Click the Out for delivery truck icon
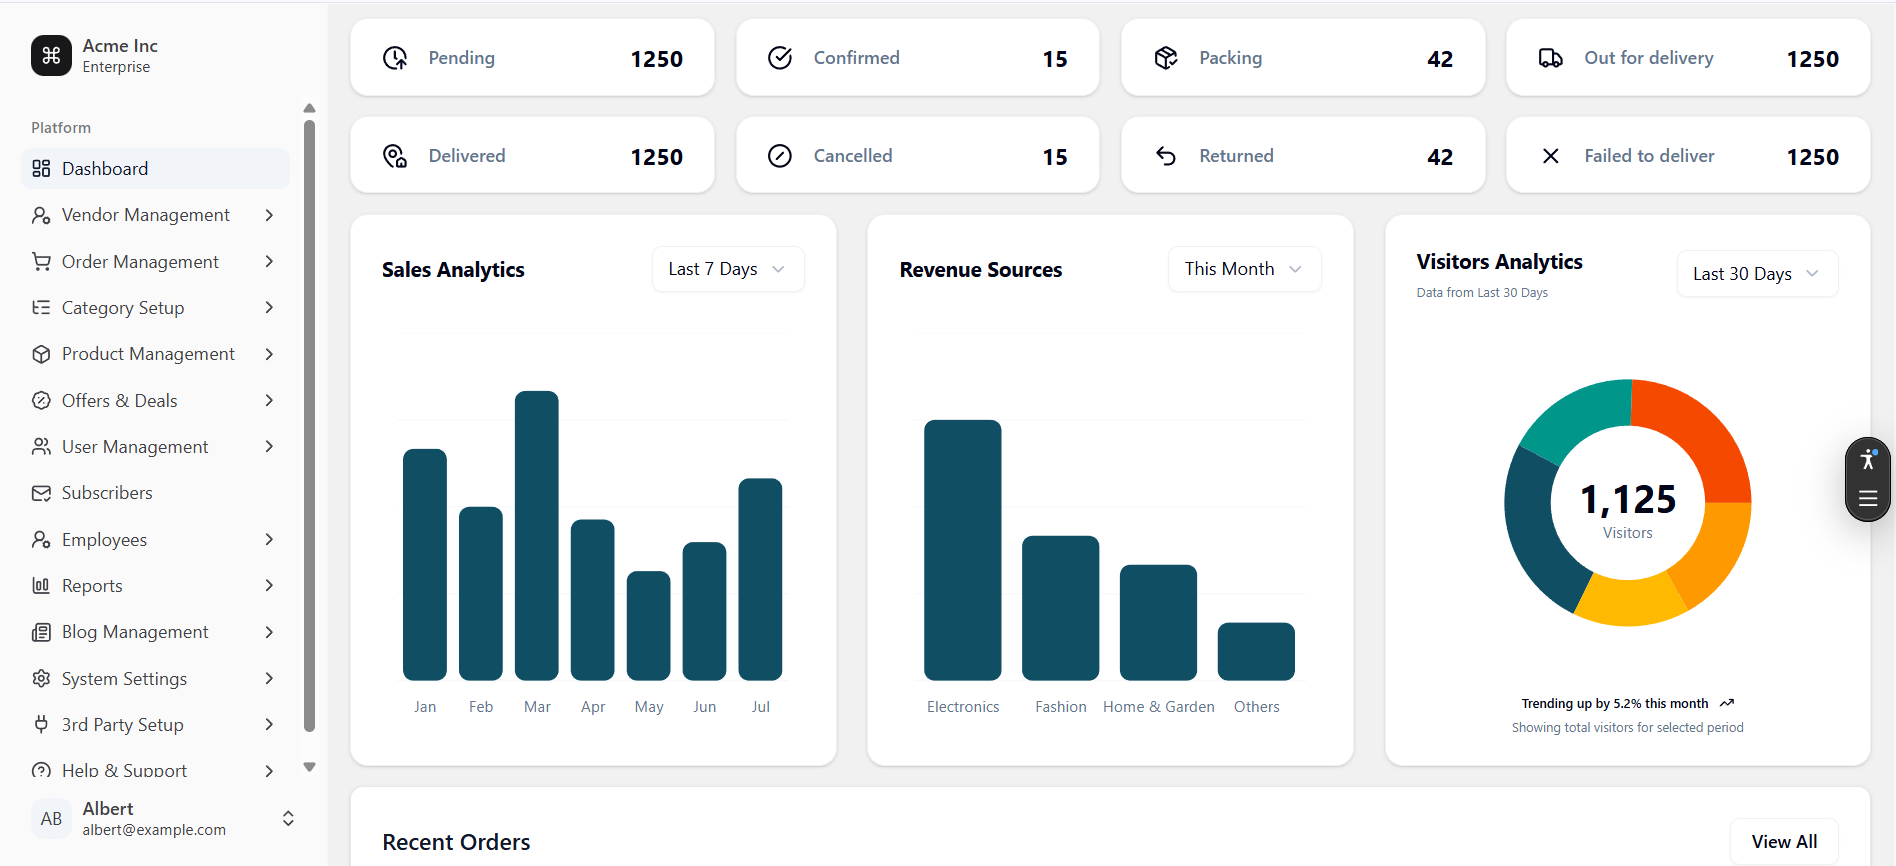Screen dimensions: 1896x866 (x=1551, y=58)
